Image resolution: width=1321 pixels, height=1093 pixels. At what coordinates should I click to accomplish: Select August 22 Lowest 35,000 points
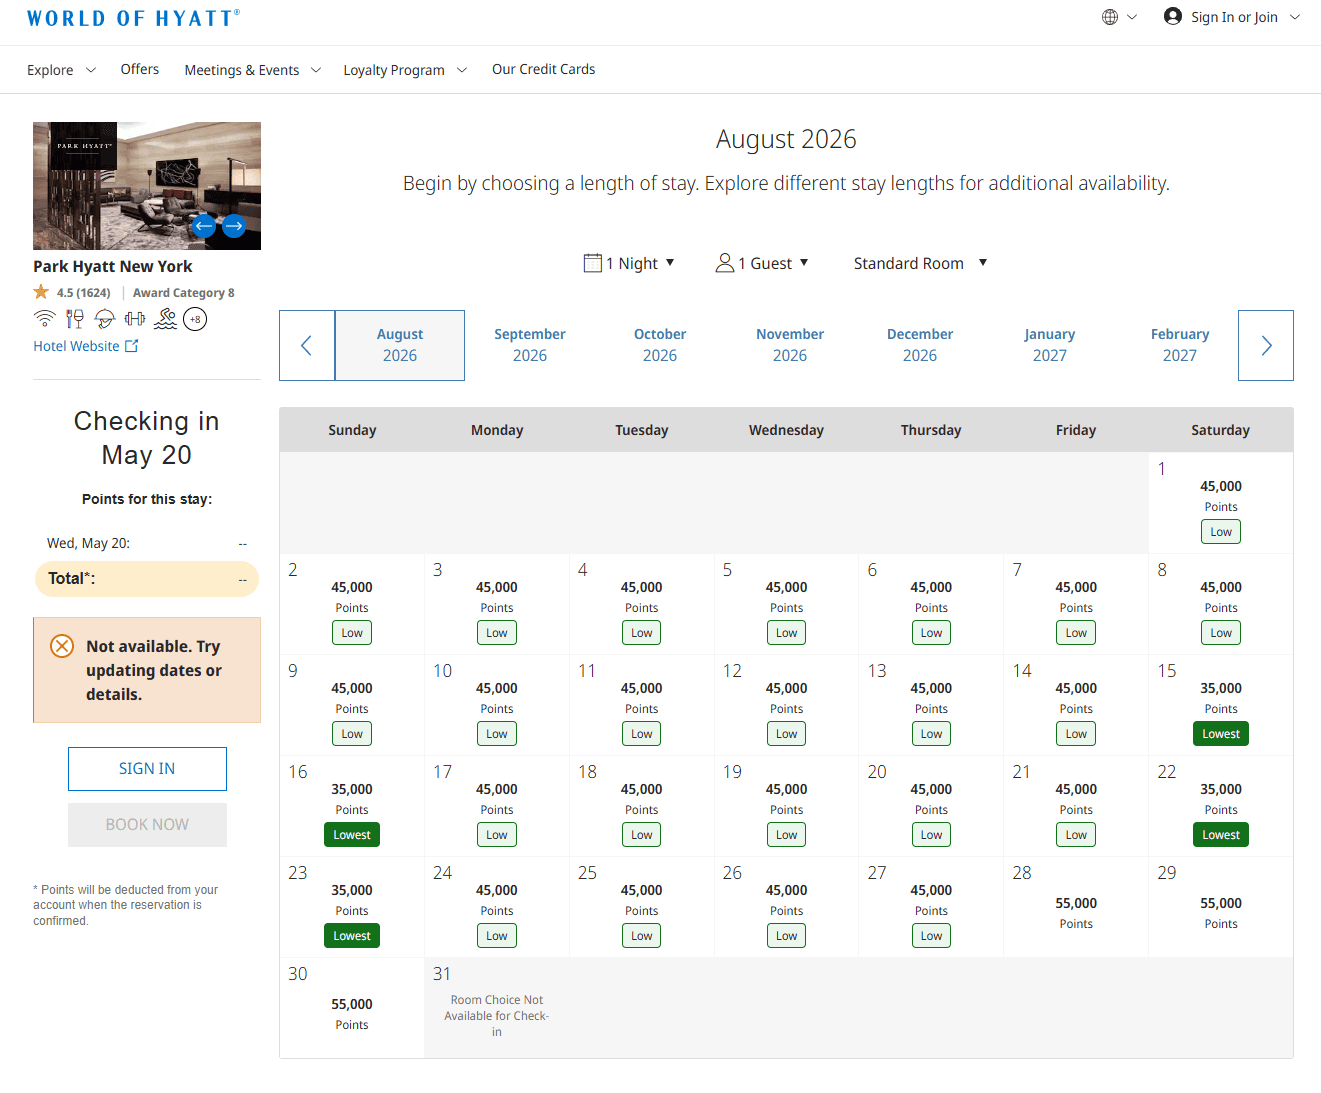click(1220, 807)
